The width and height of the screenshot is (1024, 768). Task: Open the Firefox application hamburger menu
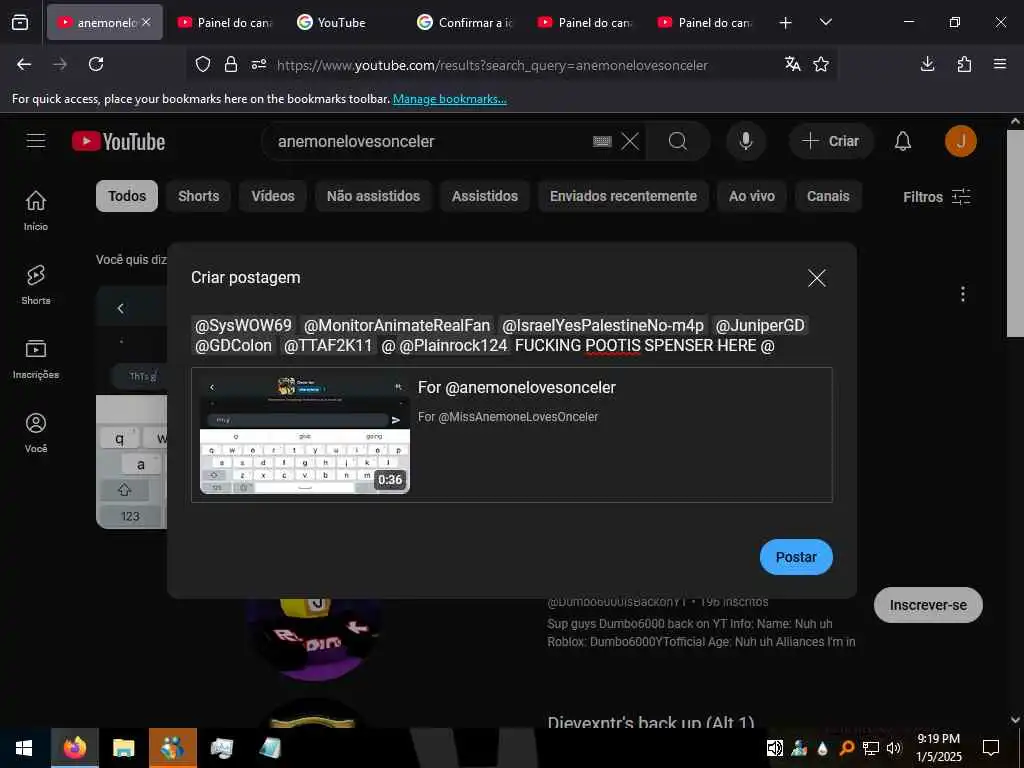point(1000,64)
